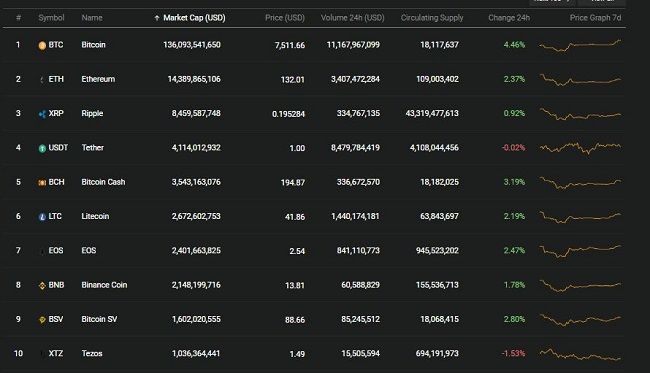
Task: Click EOS circulating supply 945,523,202
Action: click(437, 251)
